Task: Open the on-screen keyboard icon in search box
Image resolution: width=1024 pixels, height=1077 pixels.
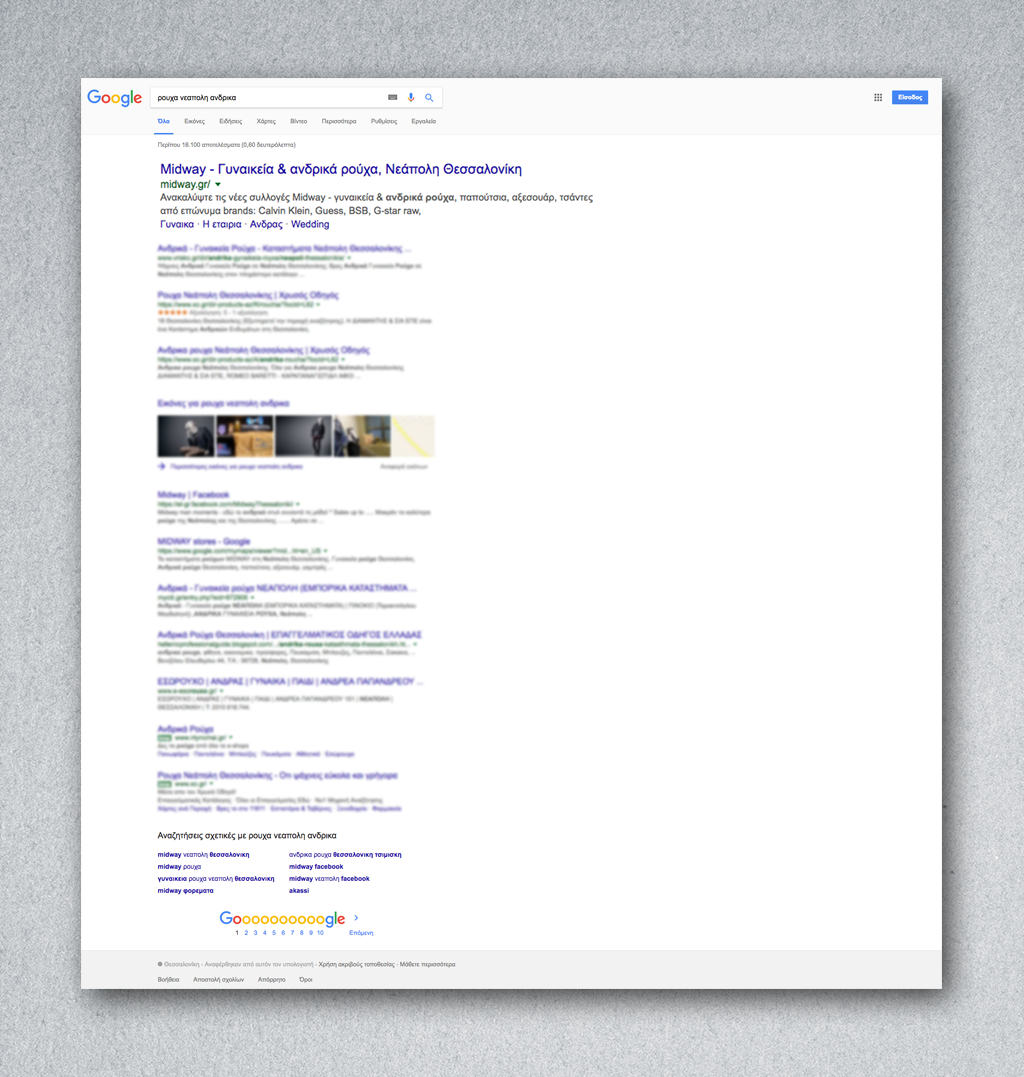Action: [392, 97]
